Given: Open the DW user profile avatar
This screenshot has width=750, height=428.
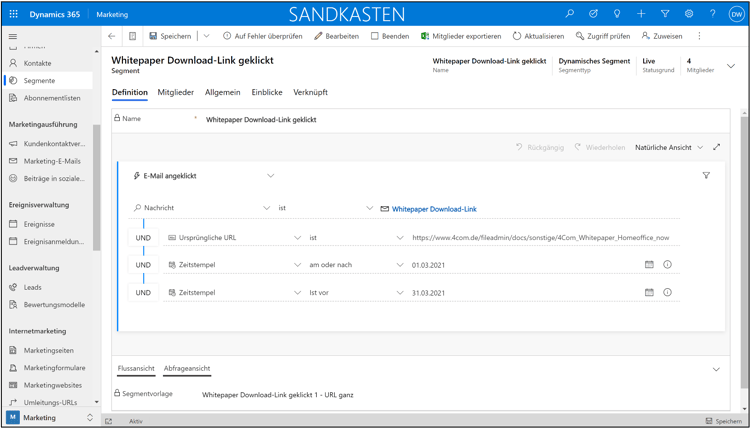Looking at the screenshot, I should (736, 14).
